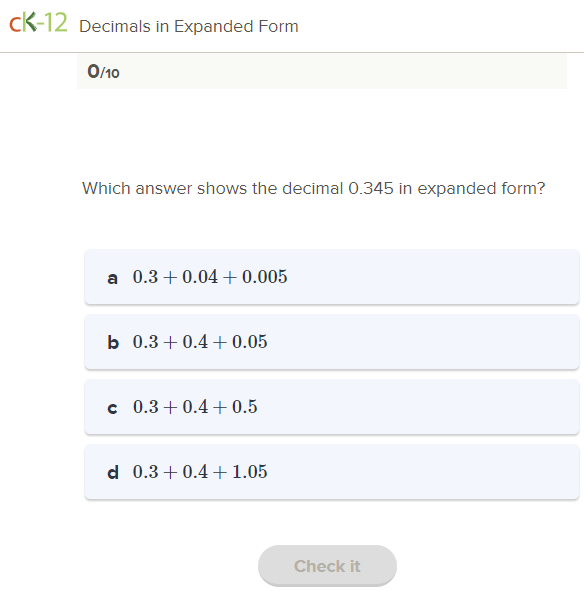
Task: Pick answer c: 0.3 + 0.4 + 0.5
Action: pyautogui.click(x=332, y=407)
